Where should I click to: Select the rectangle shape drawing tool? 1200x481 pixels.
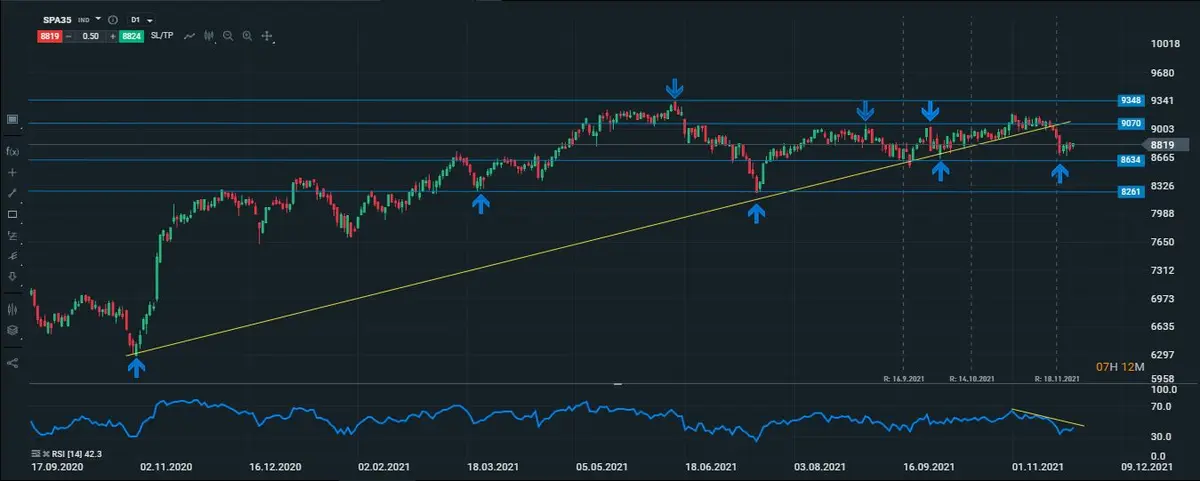[x=13, y=214]
